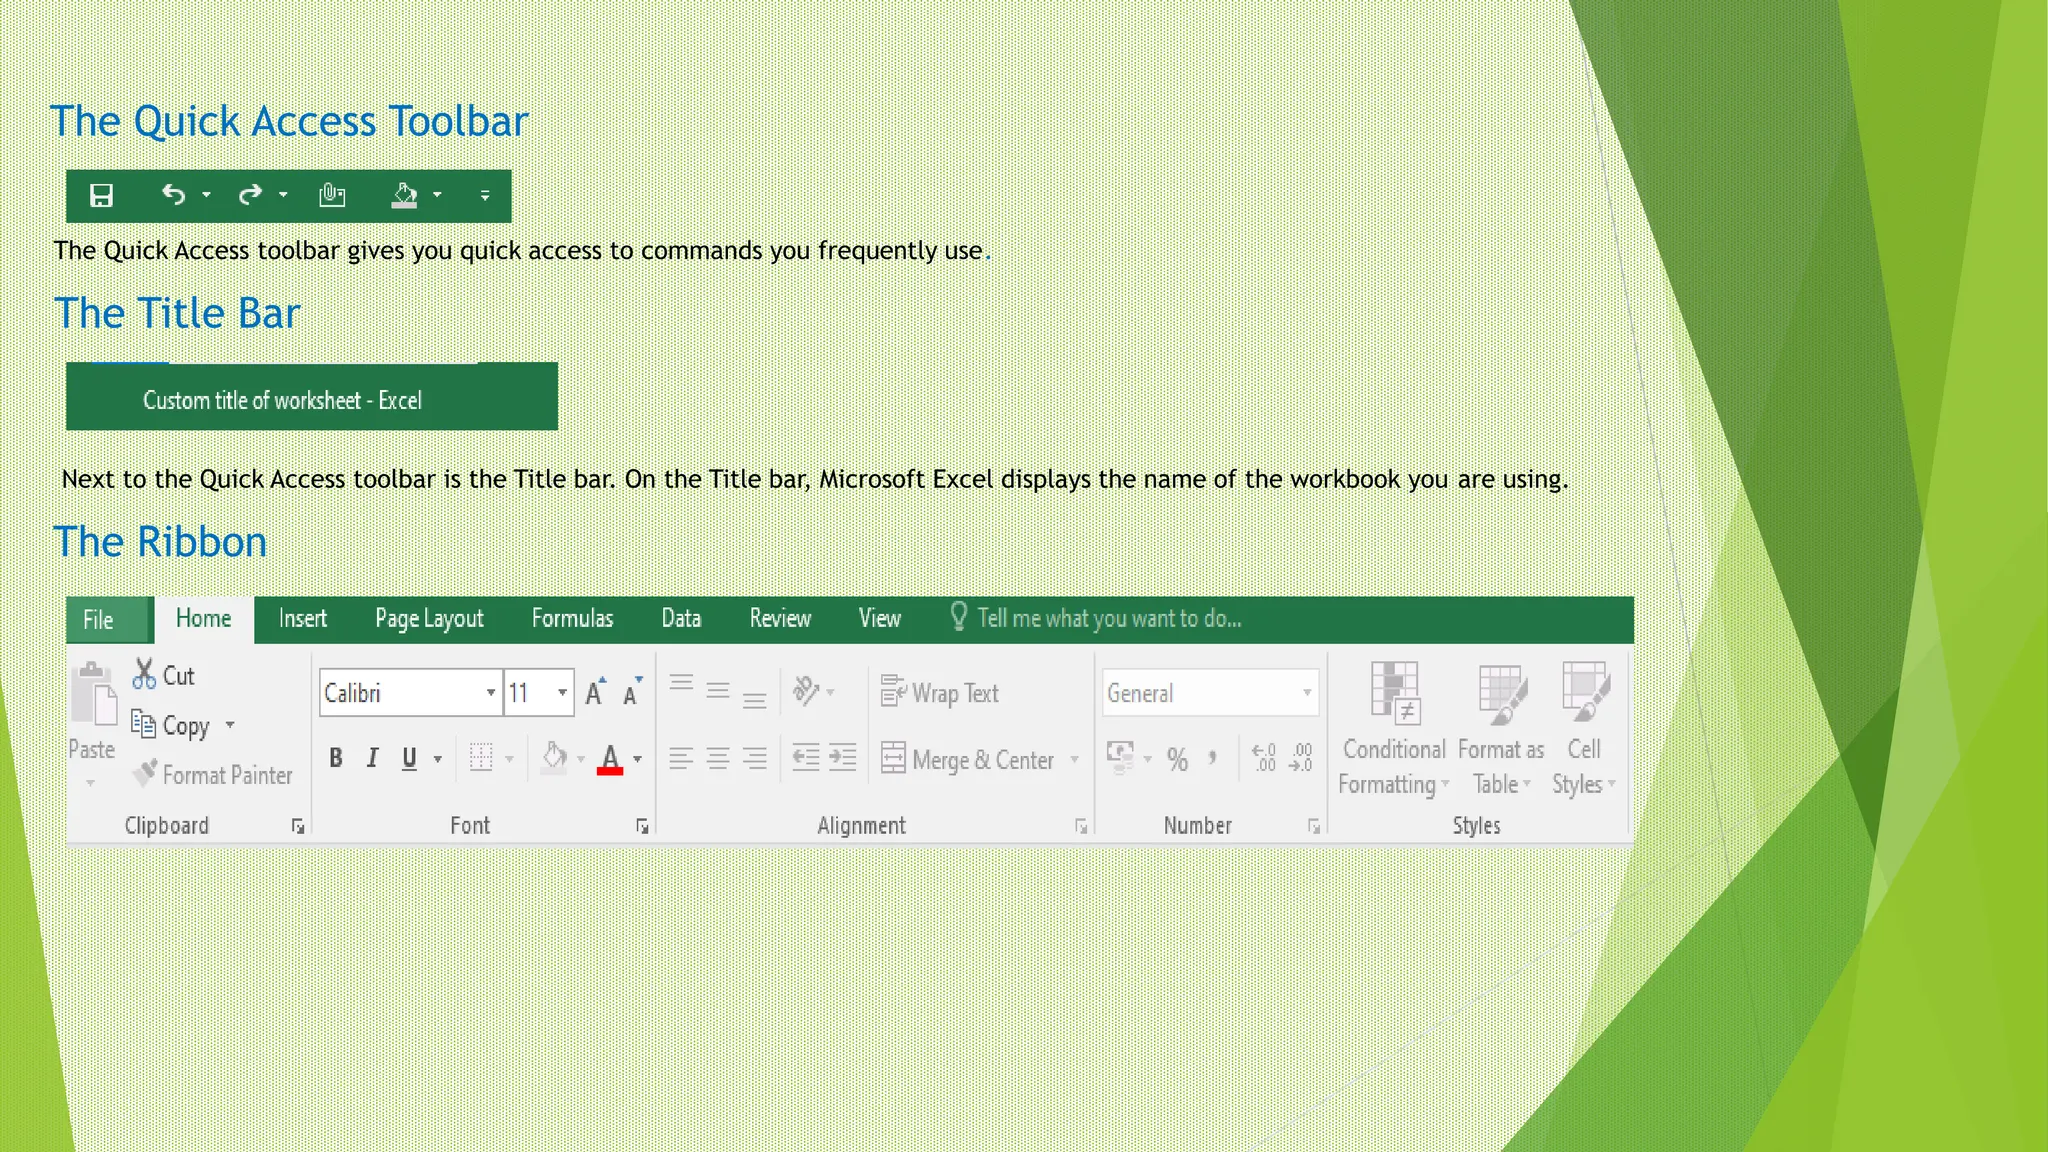Screen dimensions: 2048x1152
Task: Open the Review tab
Action: pos(780,619)
